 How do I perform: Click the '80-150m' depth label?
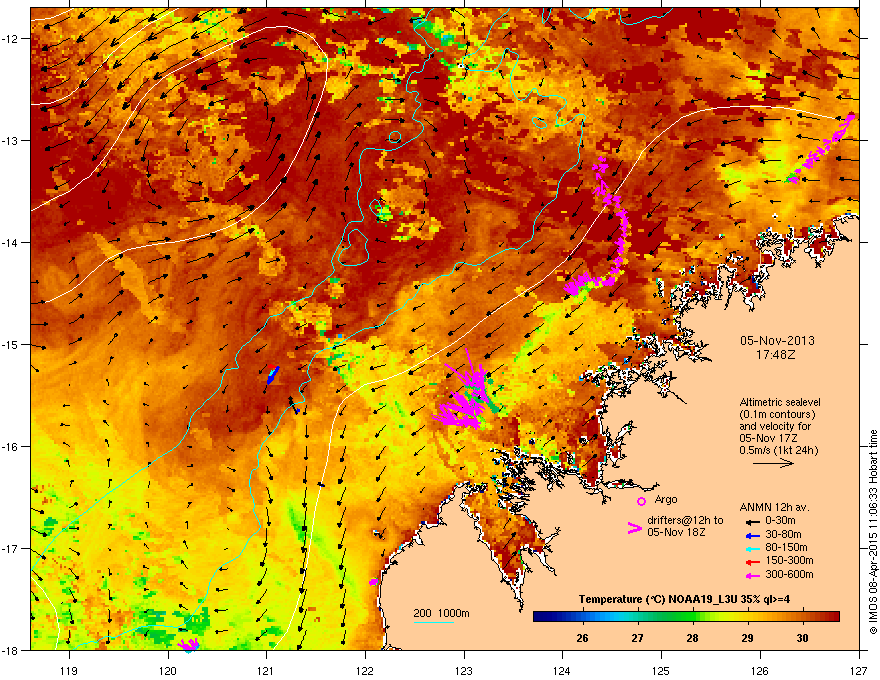(786, 547)
